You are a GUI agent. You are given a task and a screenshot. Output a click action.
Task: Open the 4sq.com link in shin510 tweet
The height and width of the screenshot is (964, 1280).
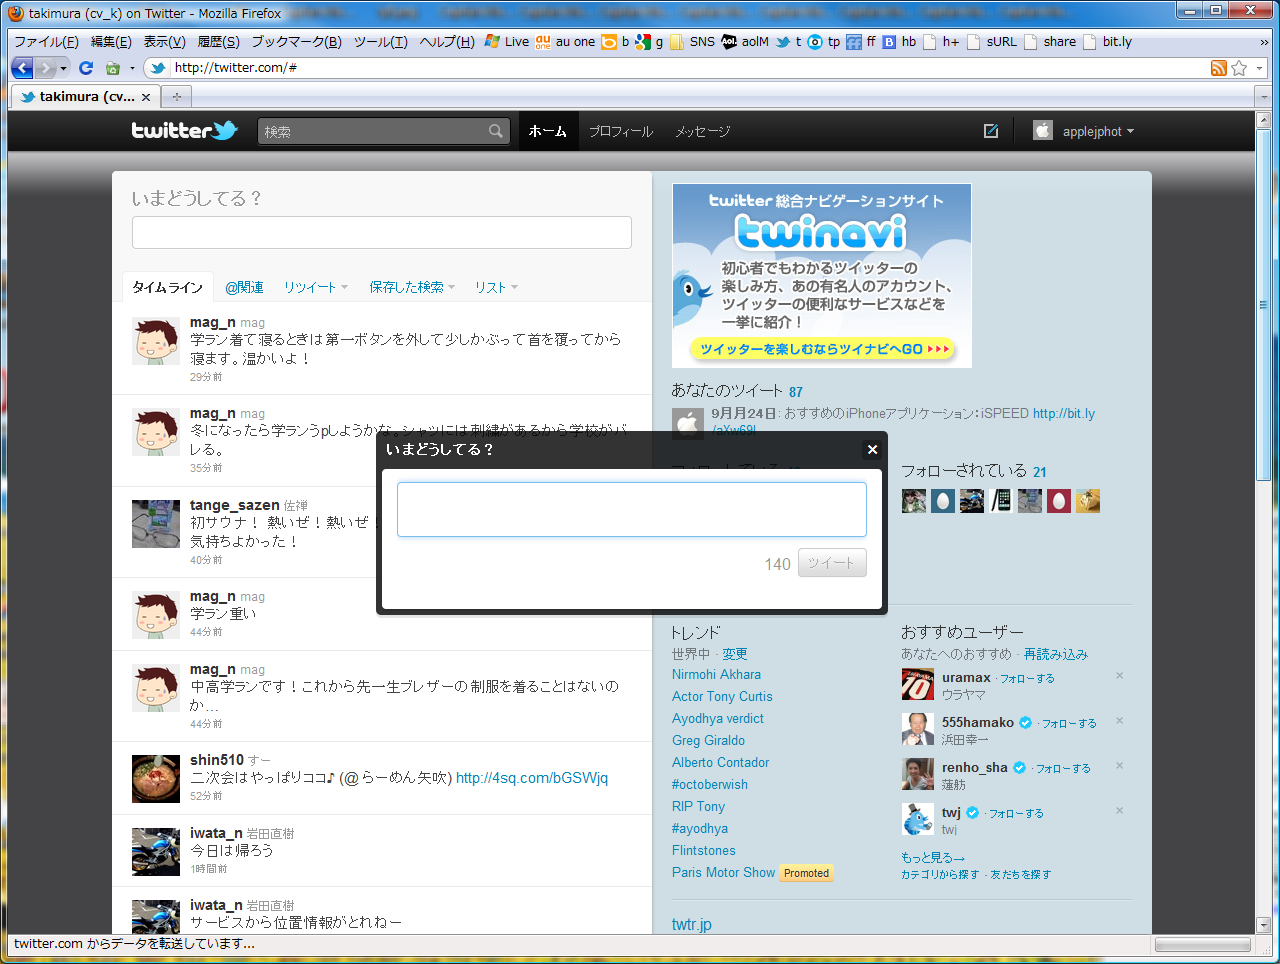(x=532, y=778)
